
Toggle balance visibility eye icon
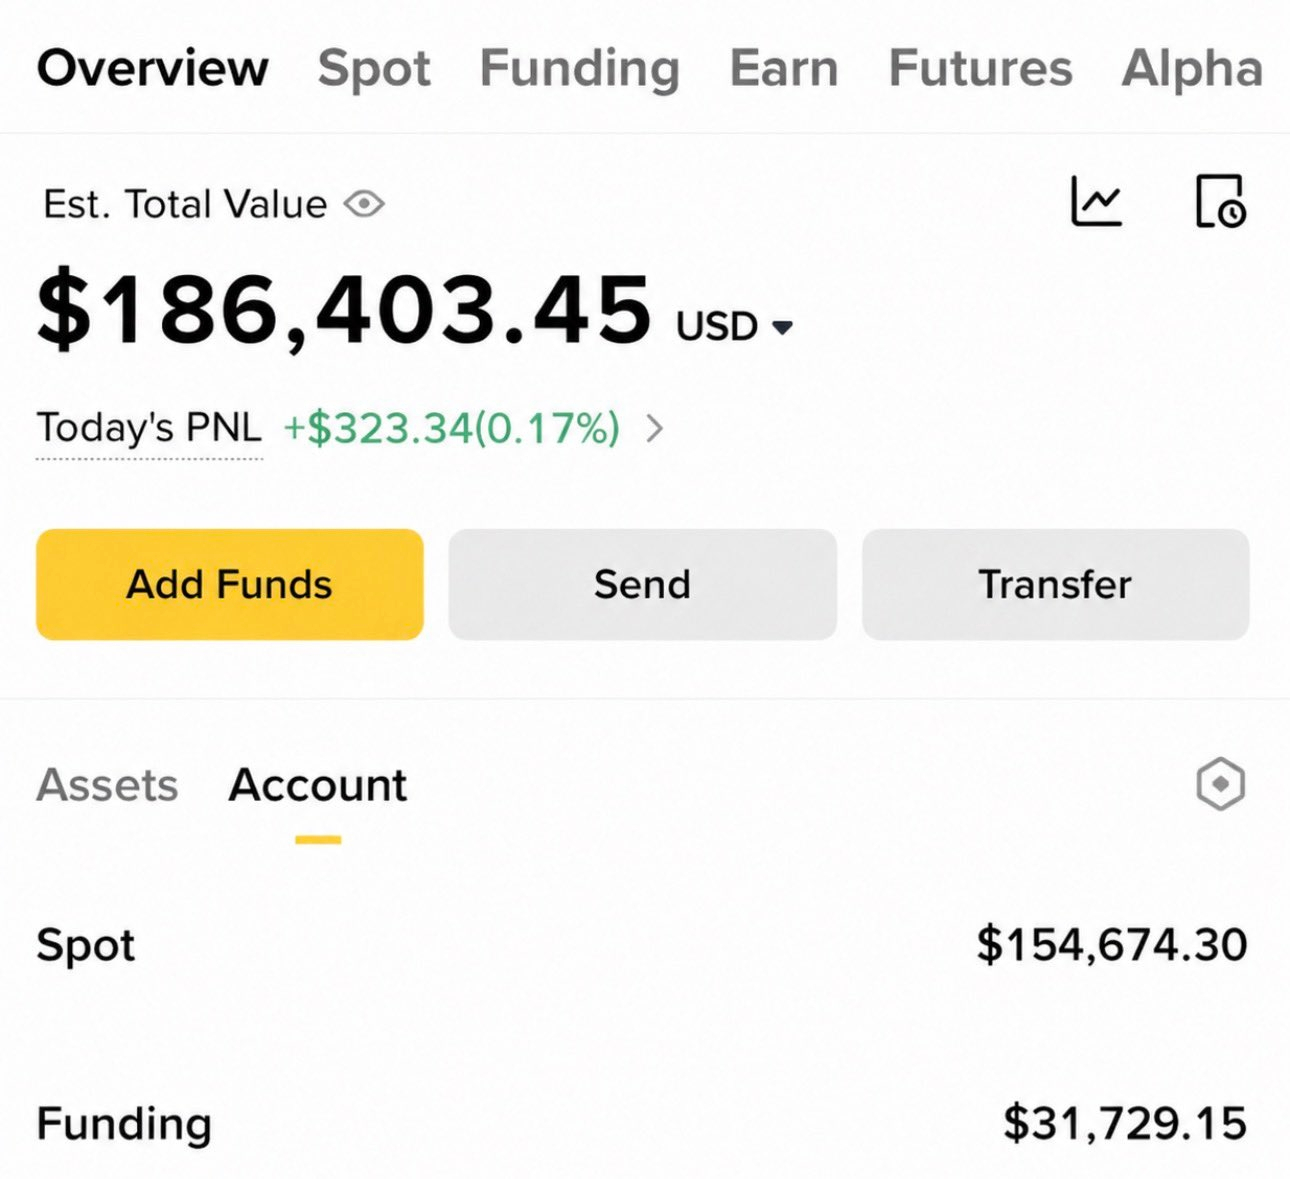364,204
